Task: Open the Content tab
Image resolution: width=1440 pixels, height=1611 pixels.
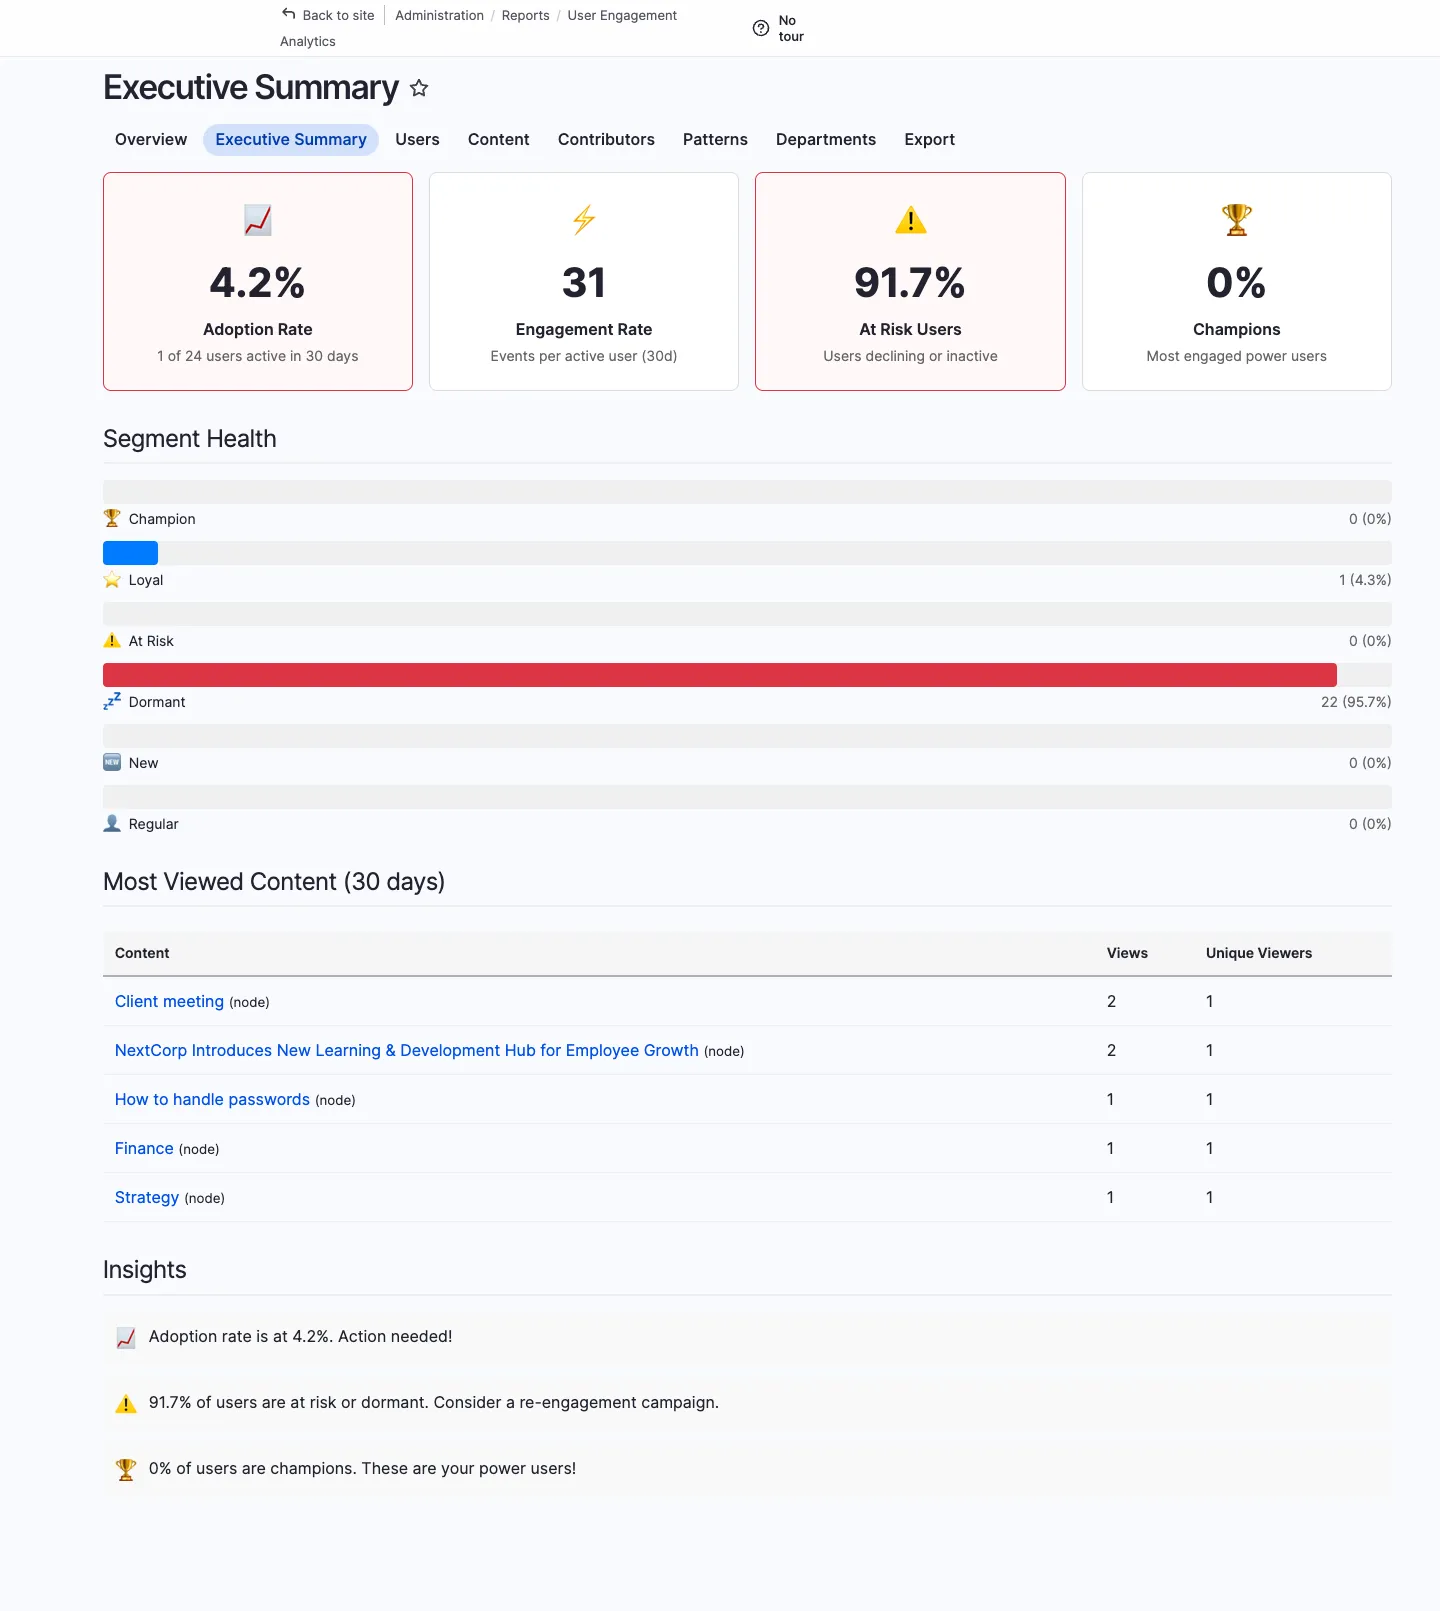Action: click(499, 140)
